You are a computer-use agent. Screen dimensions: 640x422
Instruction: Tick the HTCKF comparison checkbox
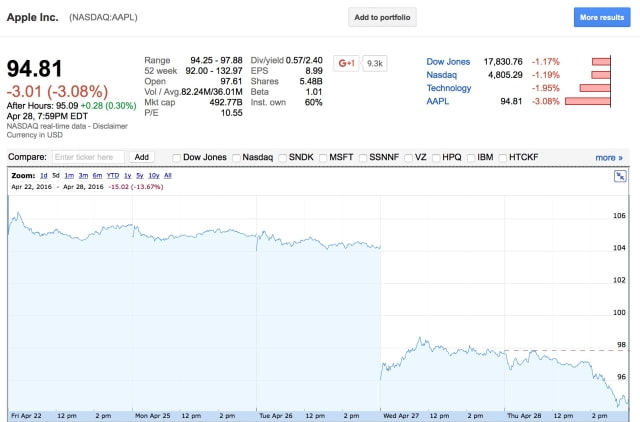[x=502, y=158]
